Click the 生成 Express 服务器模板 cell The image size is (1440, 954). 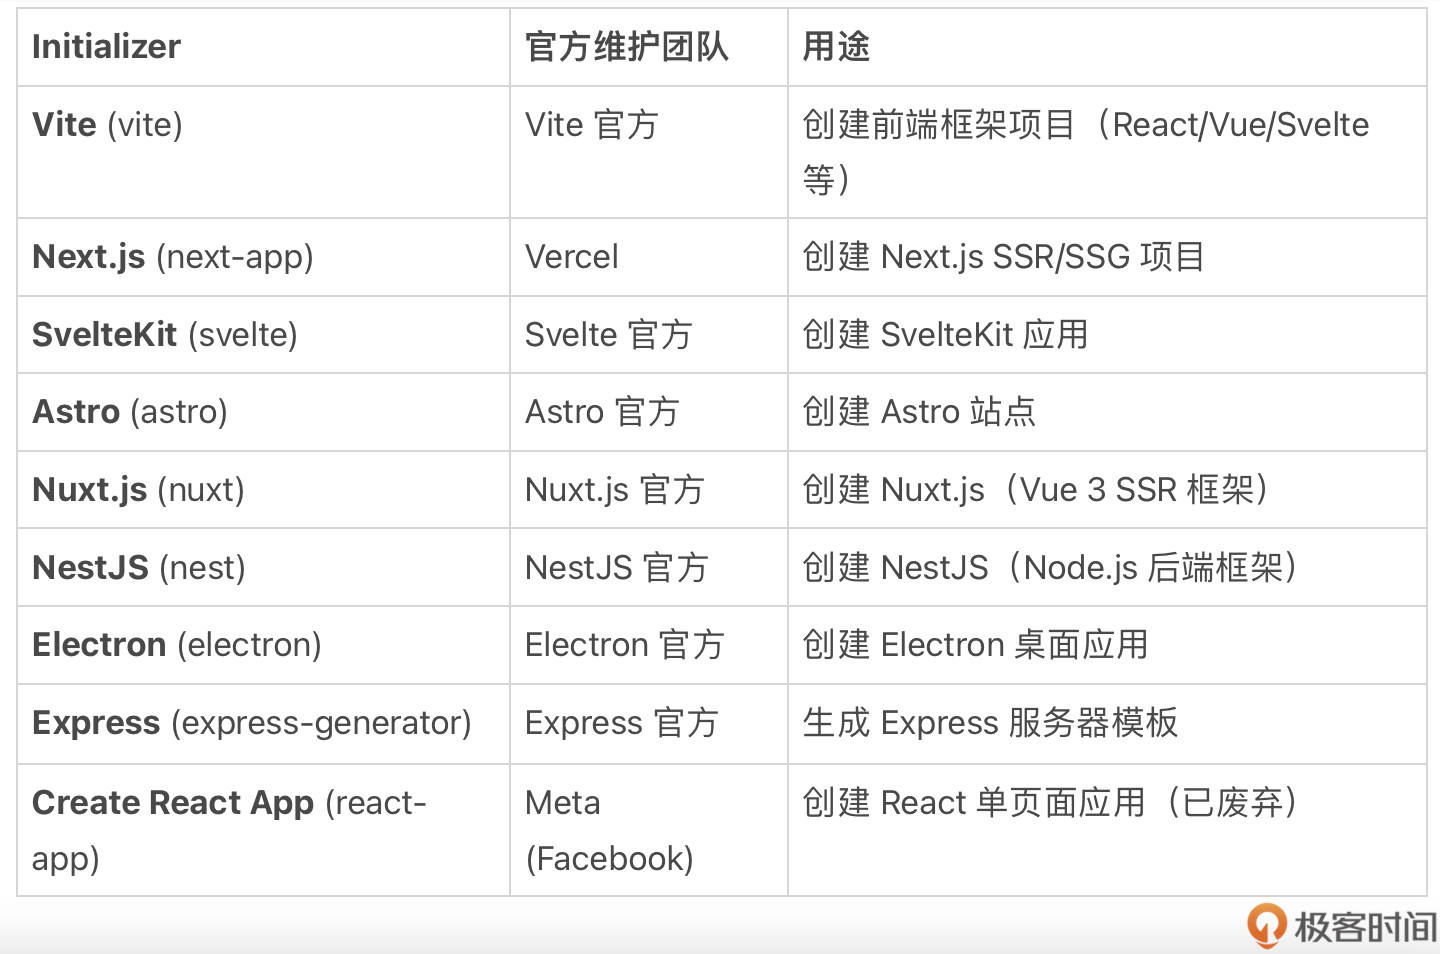pyautogui.click(x=990, y=723)
